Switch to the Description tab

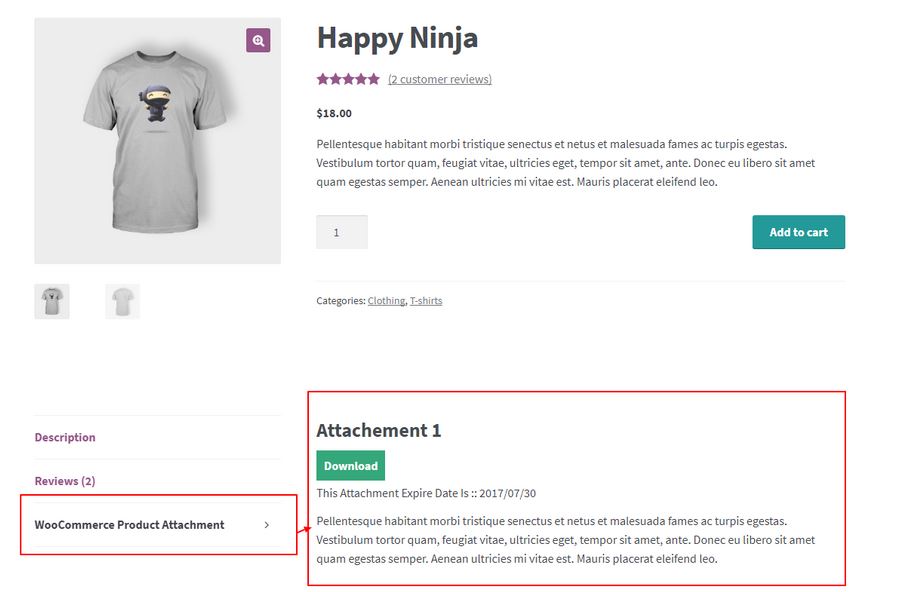(65, 437)
